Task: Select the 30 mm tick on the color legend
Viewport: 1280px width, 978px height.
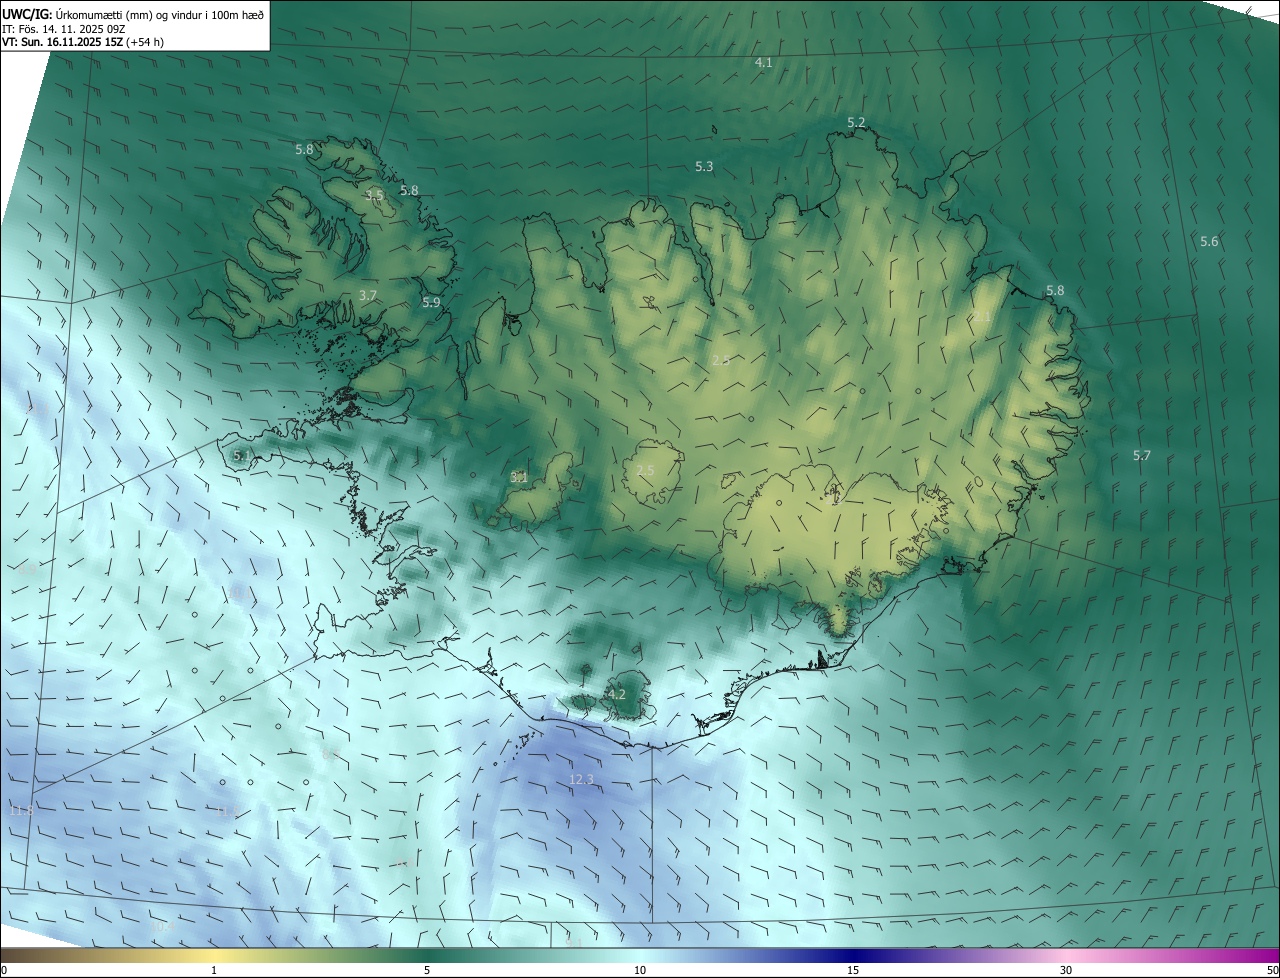Action: click(x=1066, y=970)
